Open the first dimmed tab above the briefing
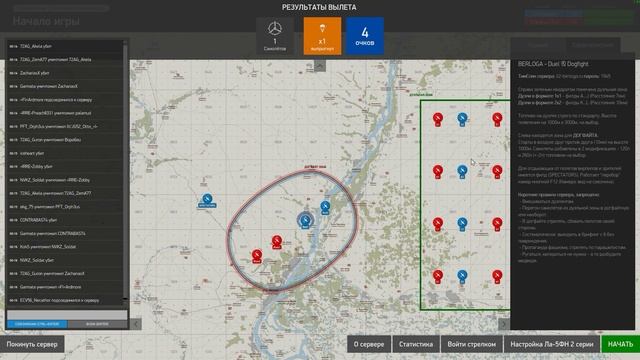The image size is (640, 360). (x=538, y=45)
